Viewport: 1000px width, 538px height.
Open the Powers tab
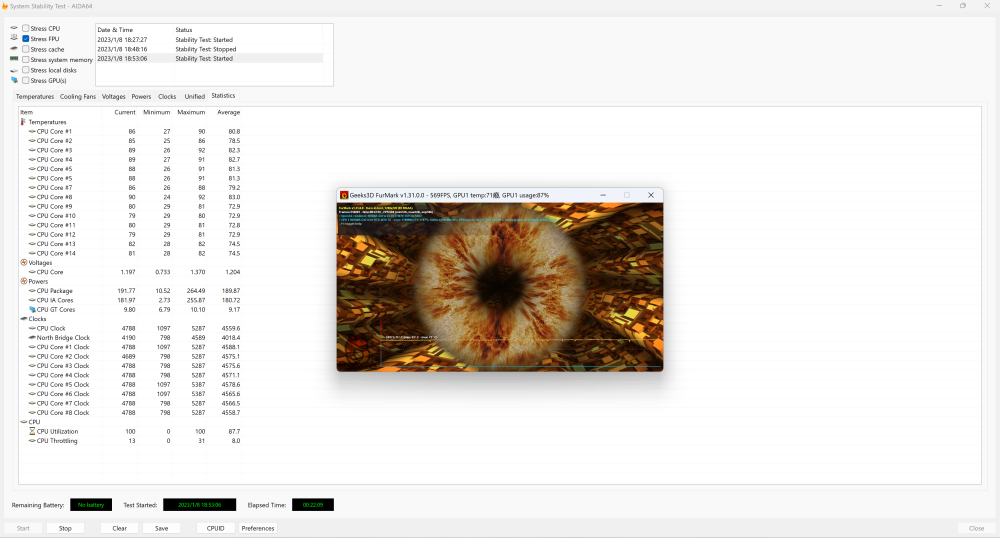coord(142,96)
